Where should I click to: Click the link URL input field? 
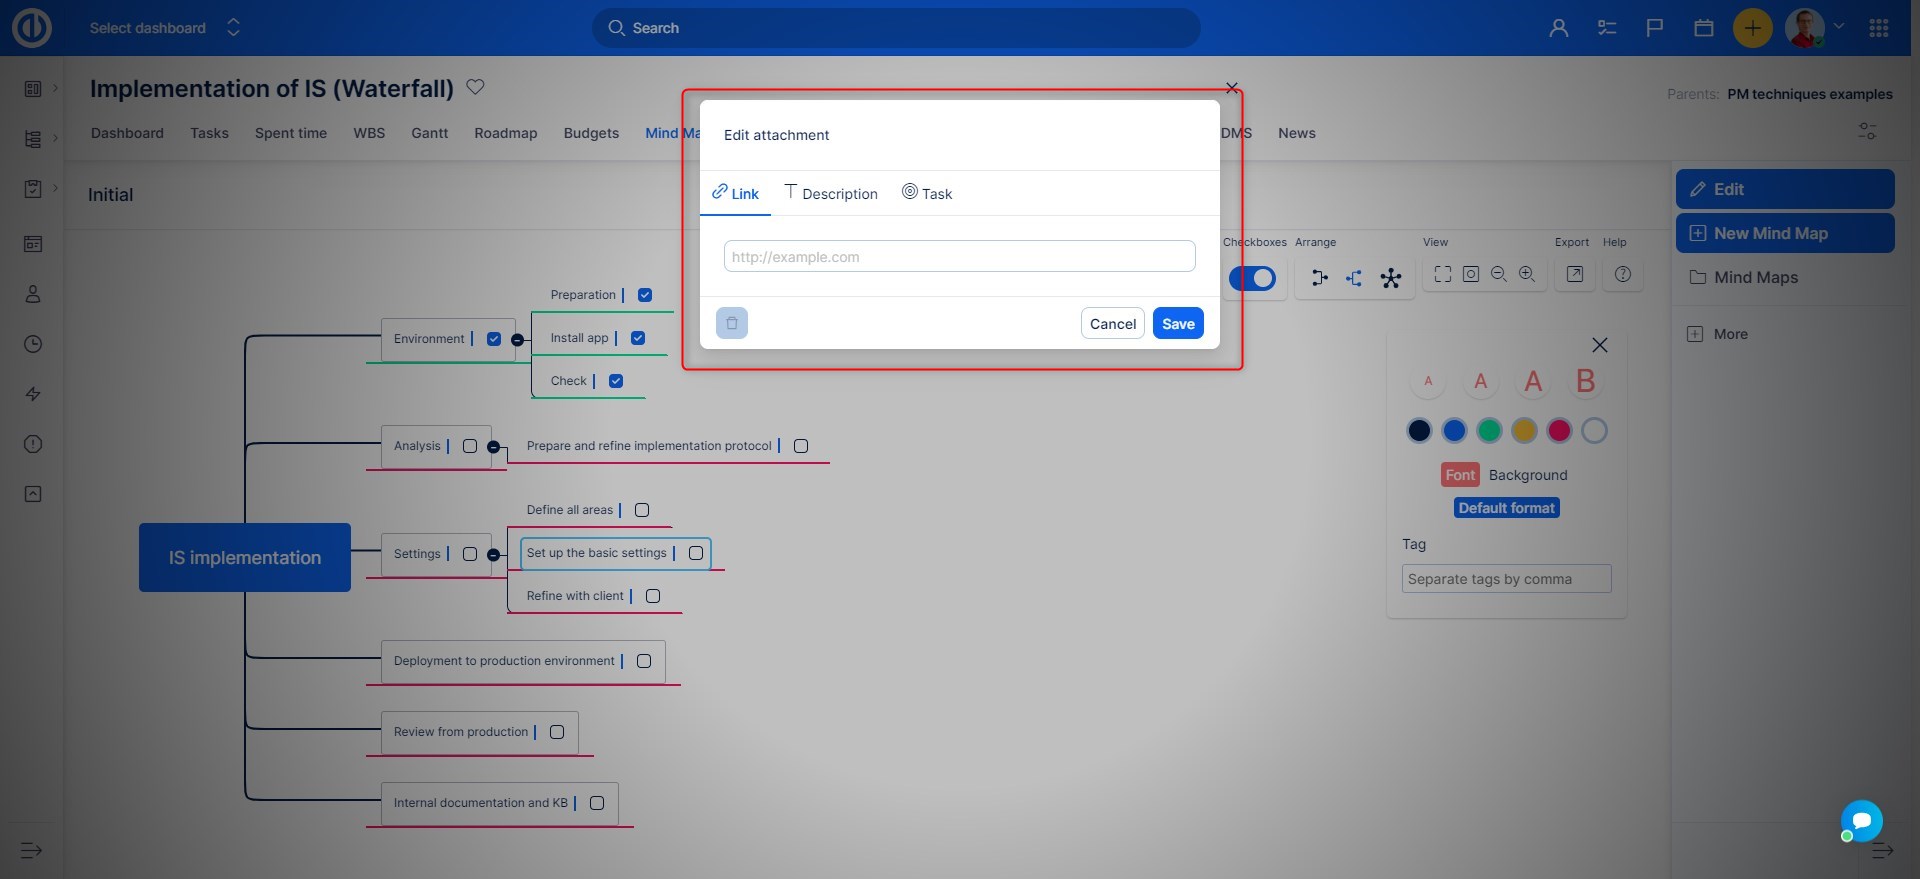click(959, 256)
